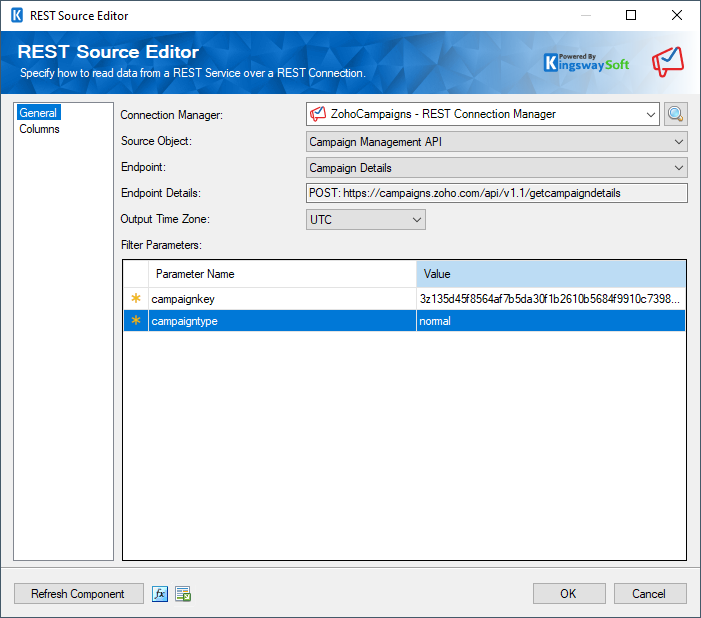The width and height of the screenshot is (701, 618).
Task: Click the Cancel button
Action: pyautogui.click(x=650, y=593)
